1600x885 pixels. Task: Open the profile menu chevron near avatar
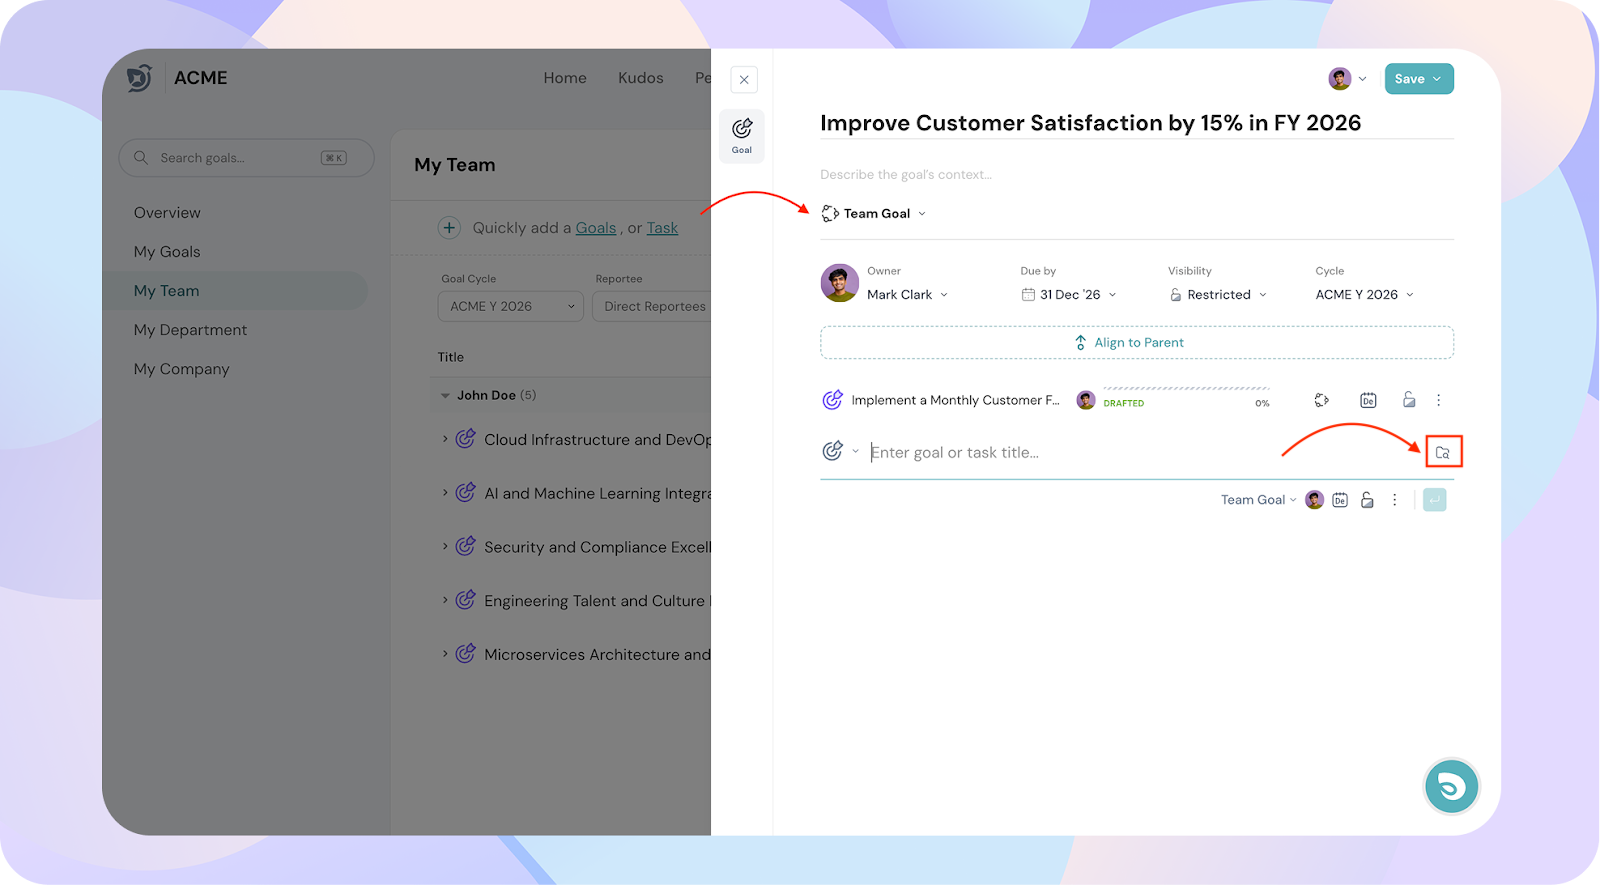pyautogui.click(x=1362, y=79)
